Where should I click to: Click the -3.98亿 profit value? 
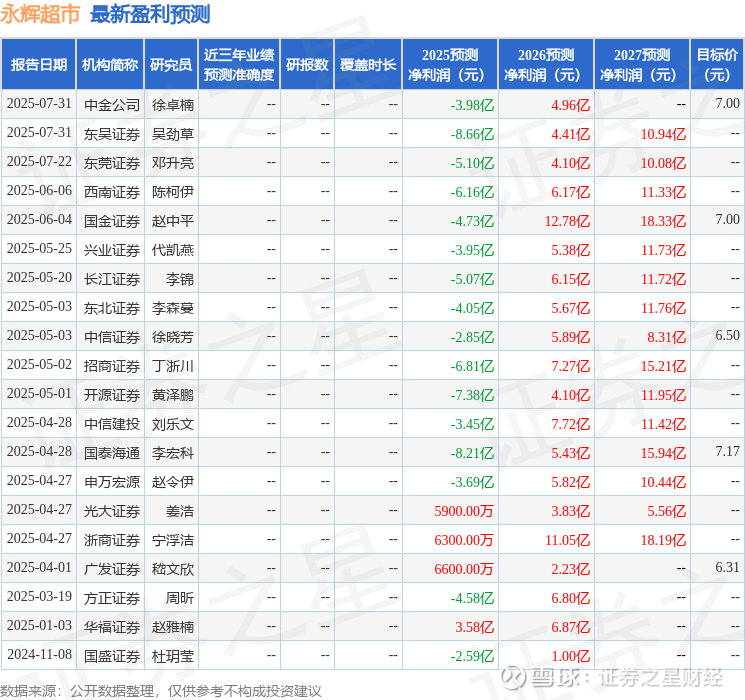tap(472, 105)
